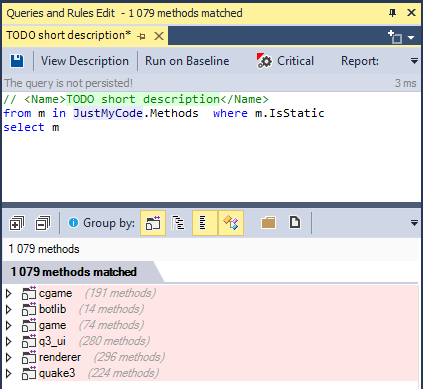Click JustMyCode in the query editor
This screenshot has width=423, height=389.
pos(108,113)
